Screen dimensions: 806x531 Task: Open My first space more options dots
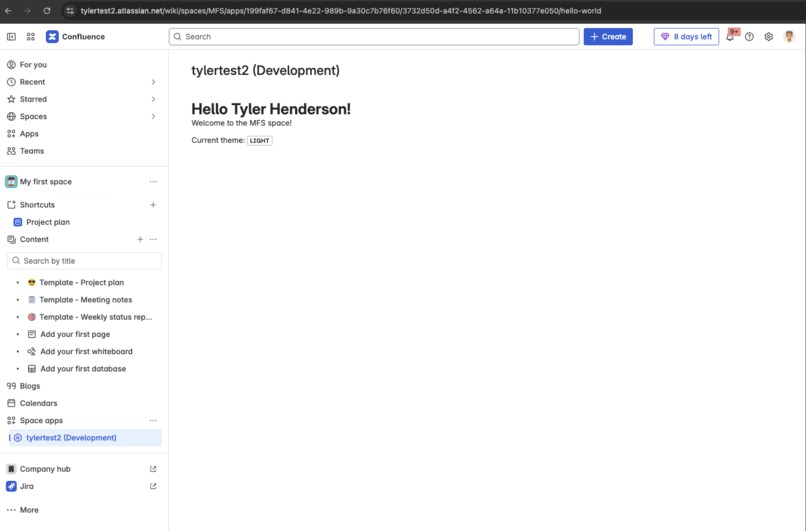coord(153,181)
